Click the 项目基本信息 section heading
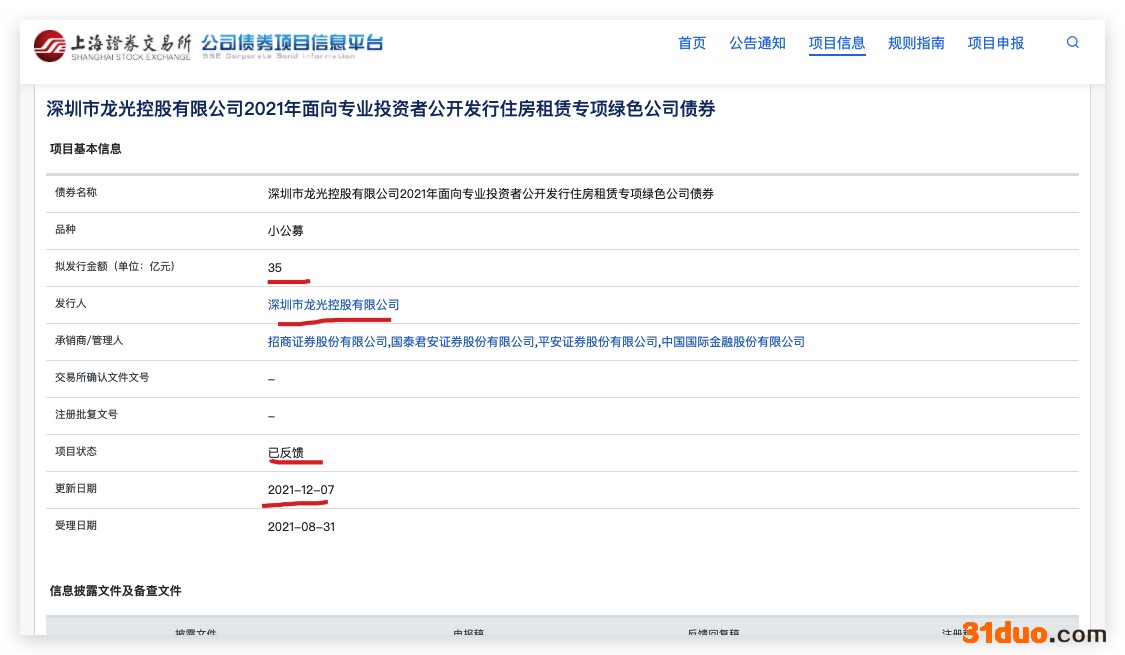The height and width of the screenshot is (655, 1125). (x=86, y=149)
